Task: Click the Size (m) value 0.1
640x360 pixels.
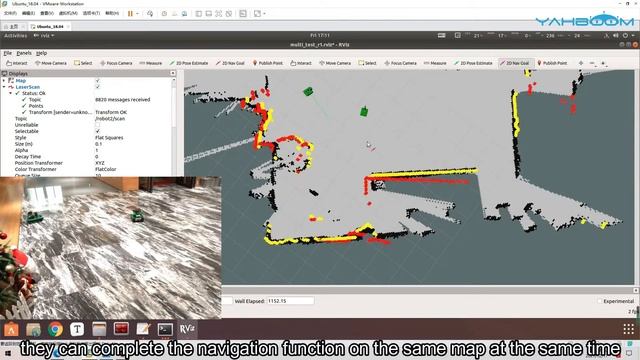Action: point(98,144)
